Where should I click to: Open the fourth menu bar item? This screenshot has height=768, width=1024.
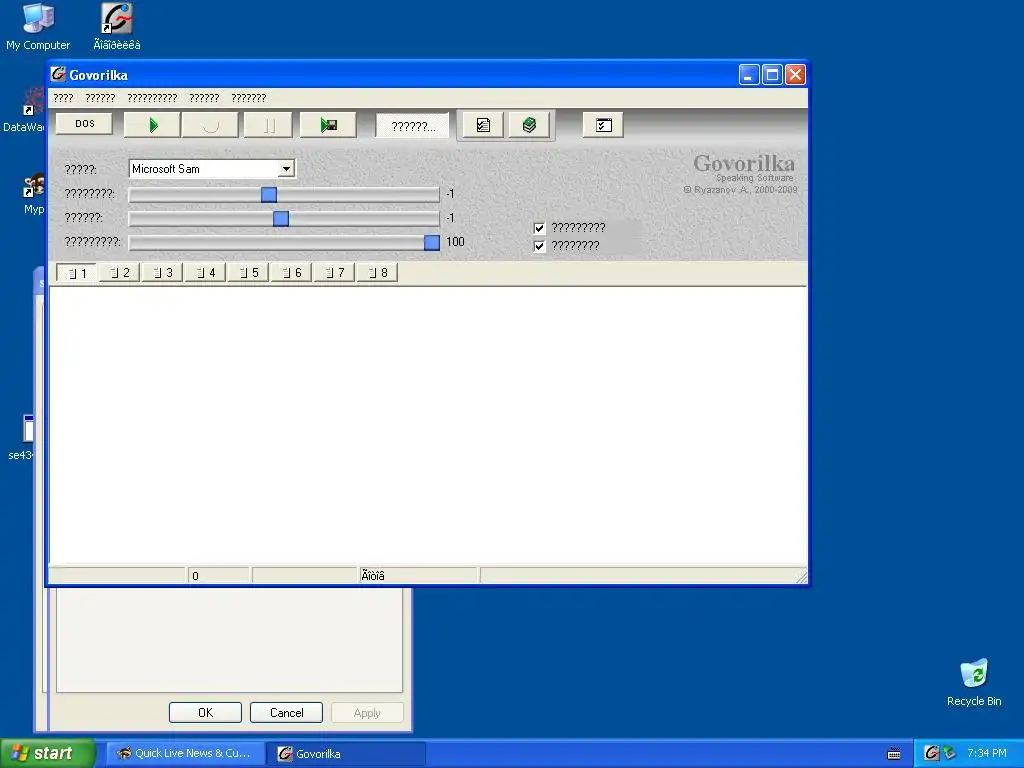point(204,98)
